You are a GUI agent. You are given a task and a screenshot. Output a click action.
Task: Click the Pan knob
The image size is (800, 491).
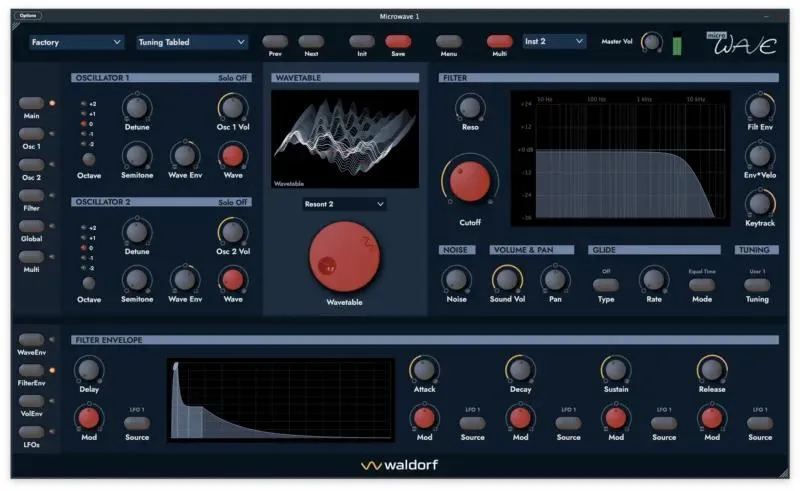(555, 280)
